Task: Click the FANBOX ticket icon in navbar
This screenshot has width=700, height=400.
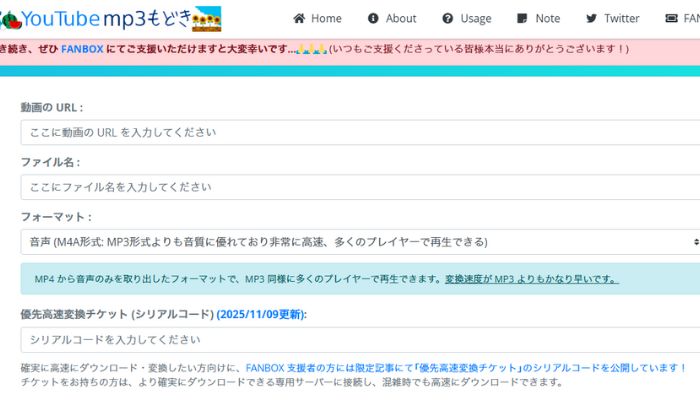Action: pos(671,18)
